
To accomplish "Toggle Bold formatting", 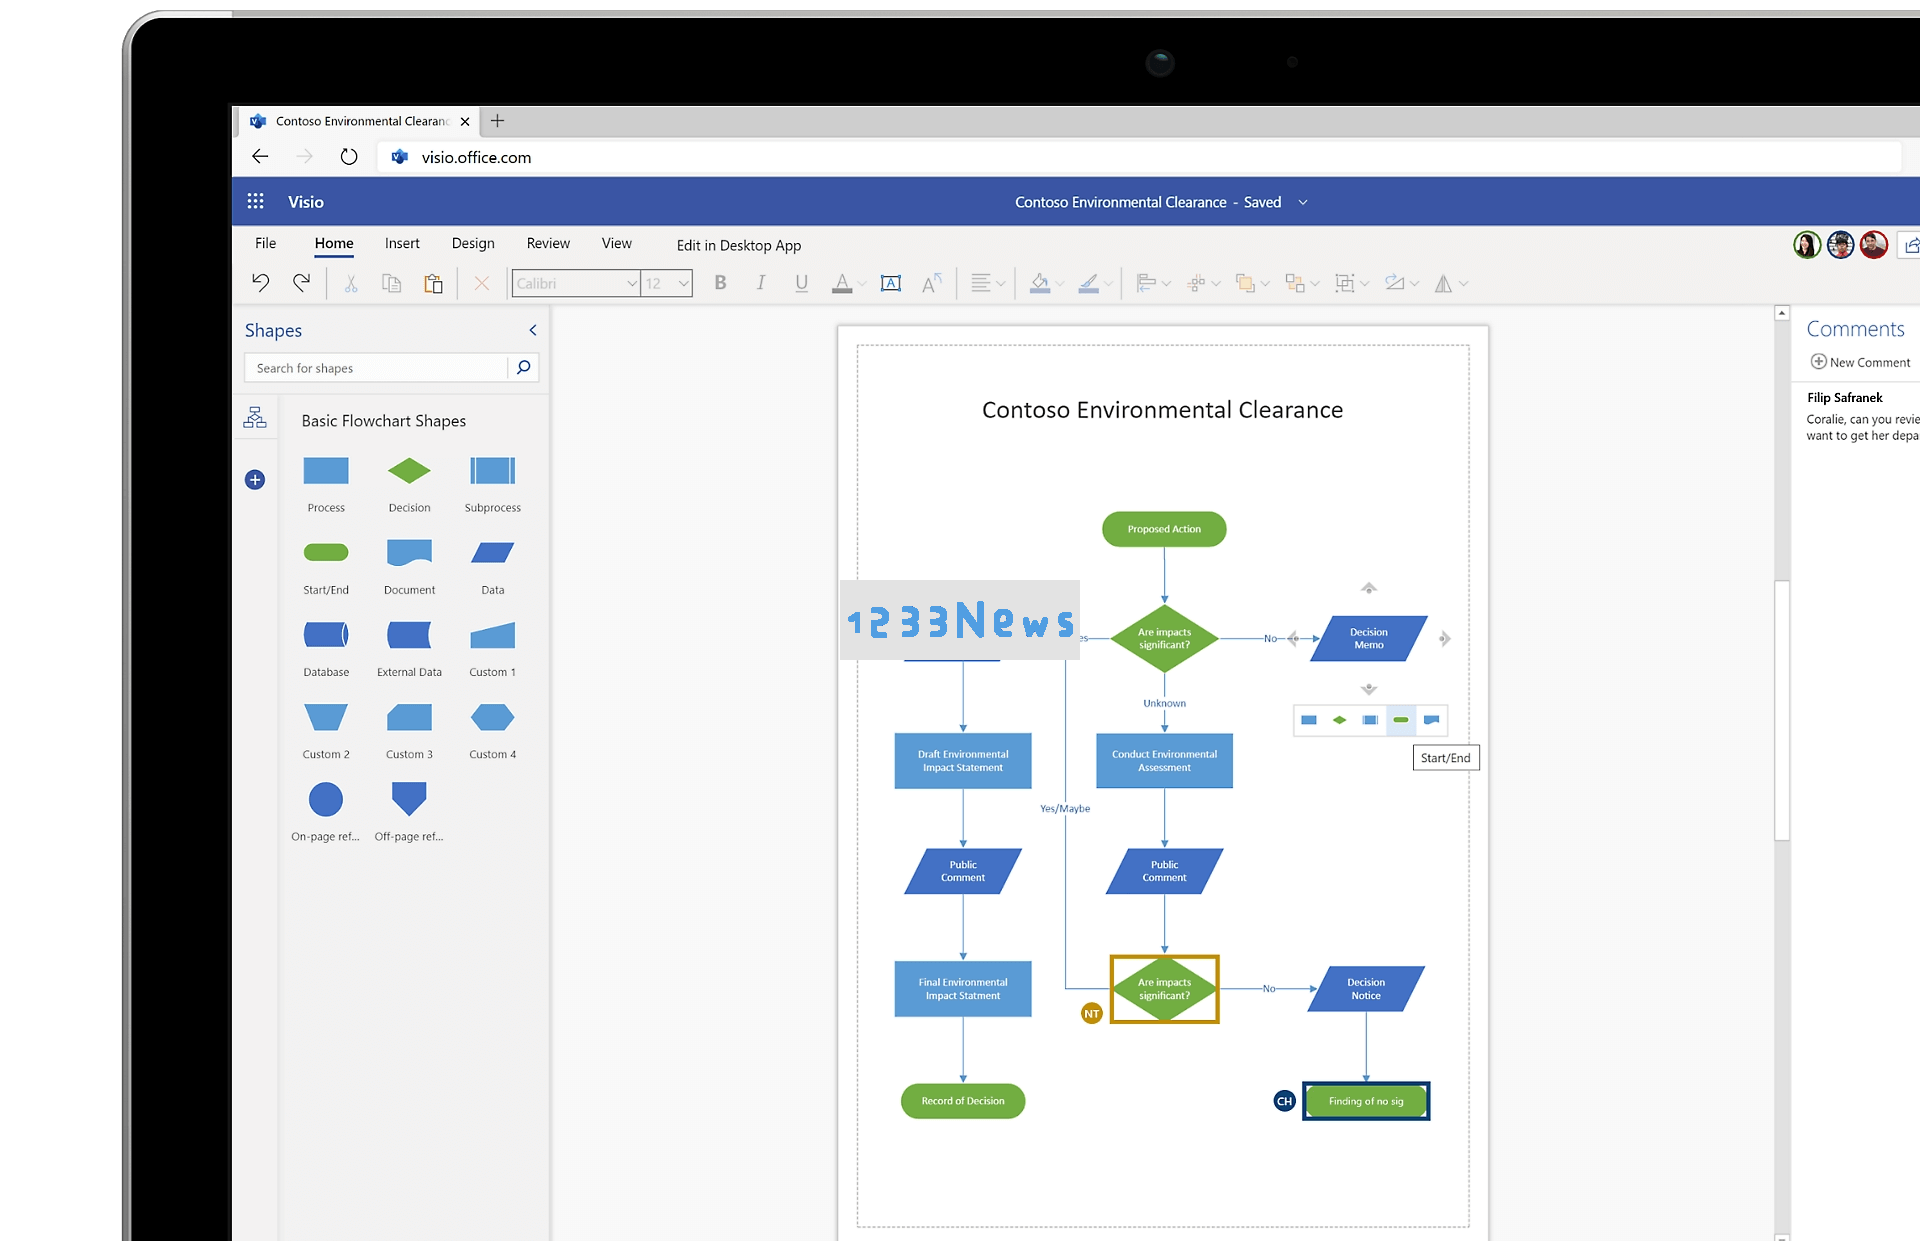I will point(720,283).
